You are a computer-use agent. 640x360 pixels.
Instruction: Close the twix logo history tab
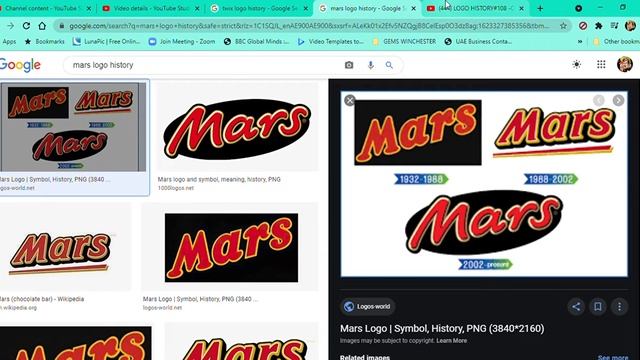(x=305, y=8)
